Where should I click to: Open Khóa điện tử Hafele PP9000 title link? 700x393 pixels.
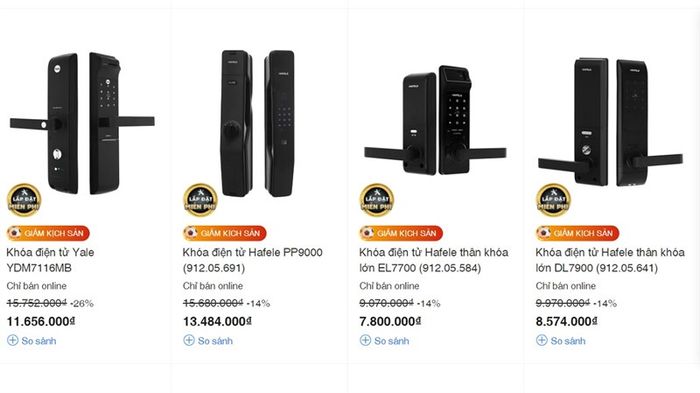[252, 260]
